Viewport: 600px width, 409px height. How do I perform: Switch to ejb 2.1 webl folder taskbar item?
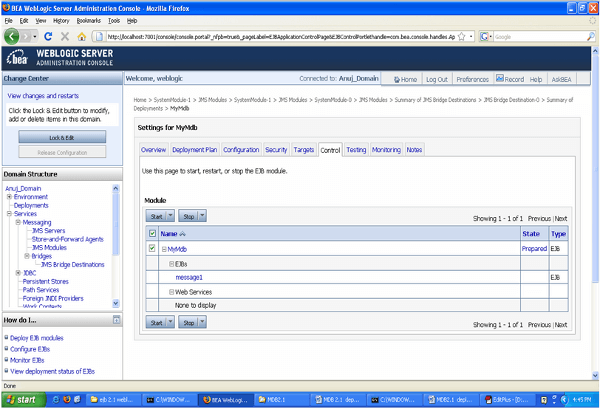[114, 400]
